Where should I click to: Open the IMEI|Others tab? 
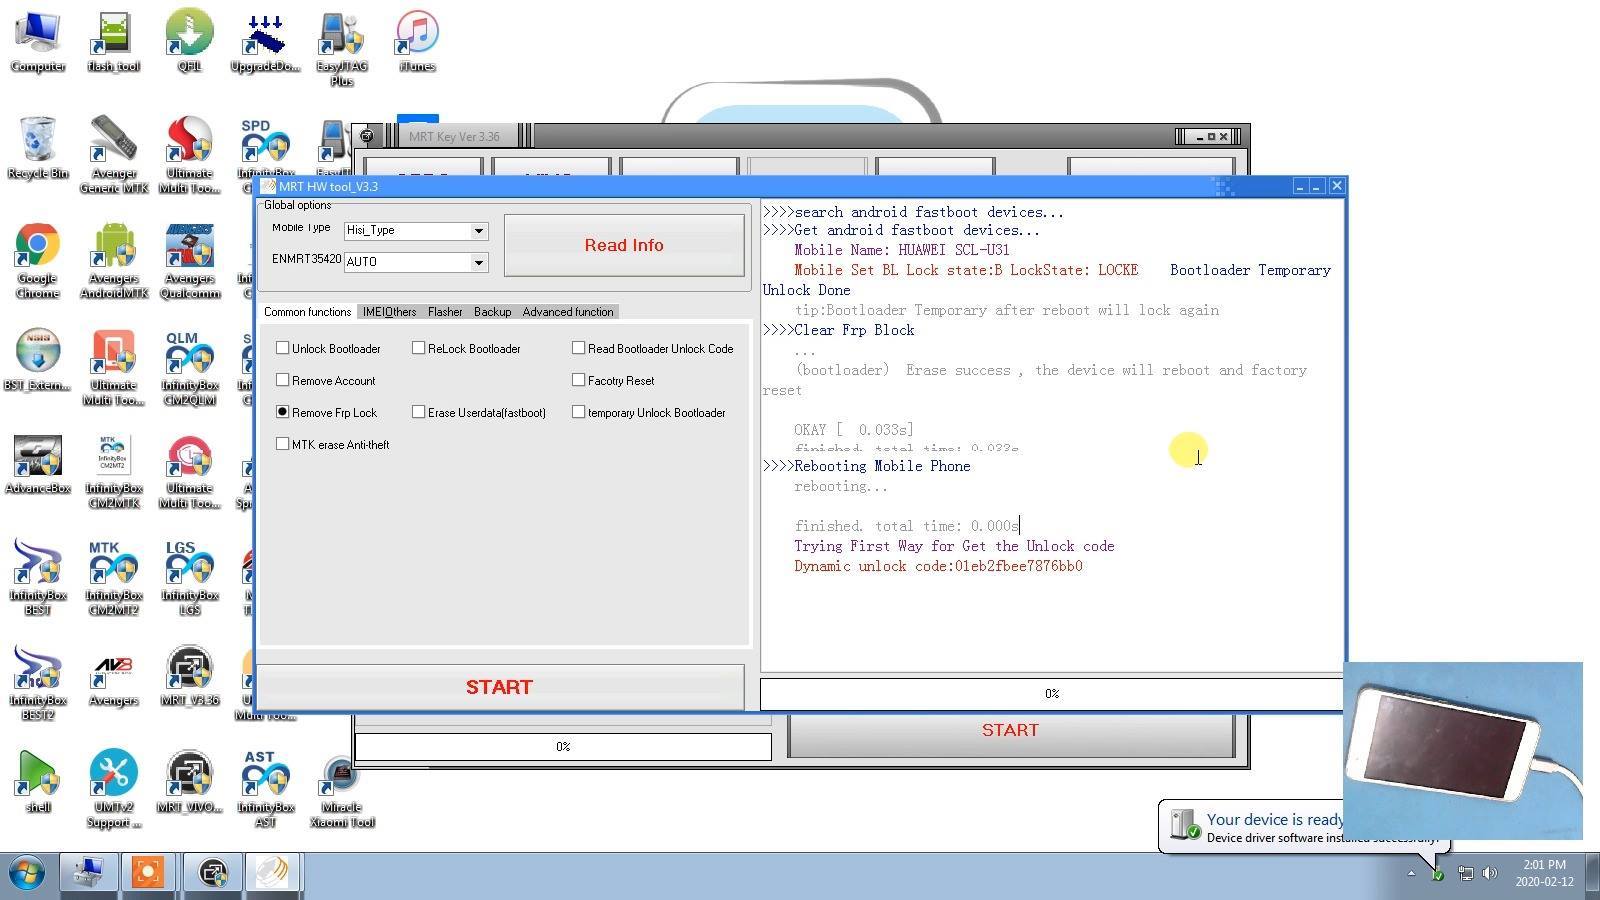point(389,312)
